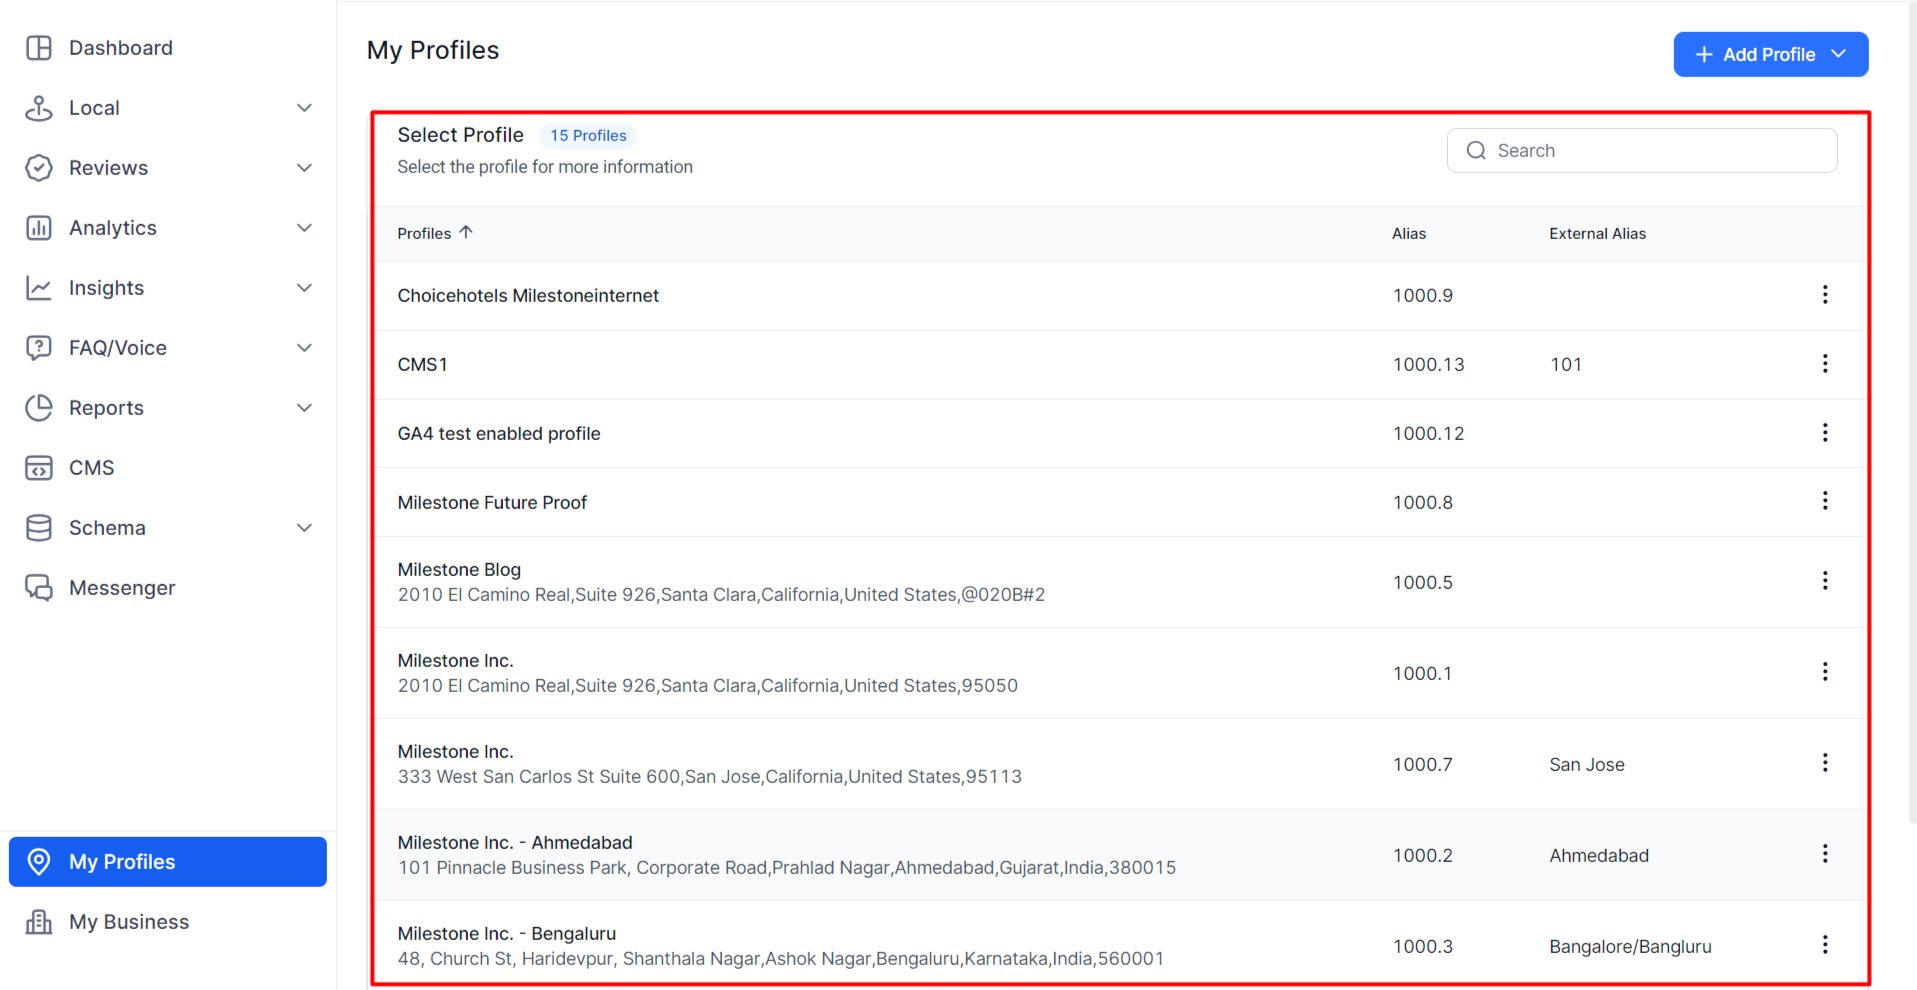Viewport: 1917px width, 990px height.
Task: Click the plus icon on Add Profile
Action: coord(1704,54)
